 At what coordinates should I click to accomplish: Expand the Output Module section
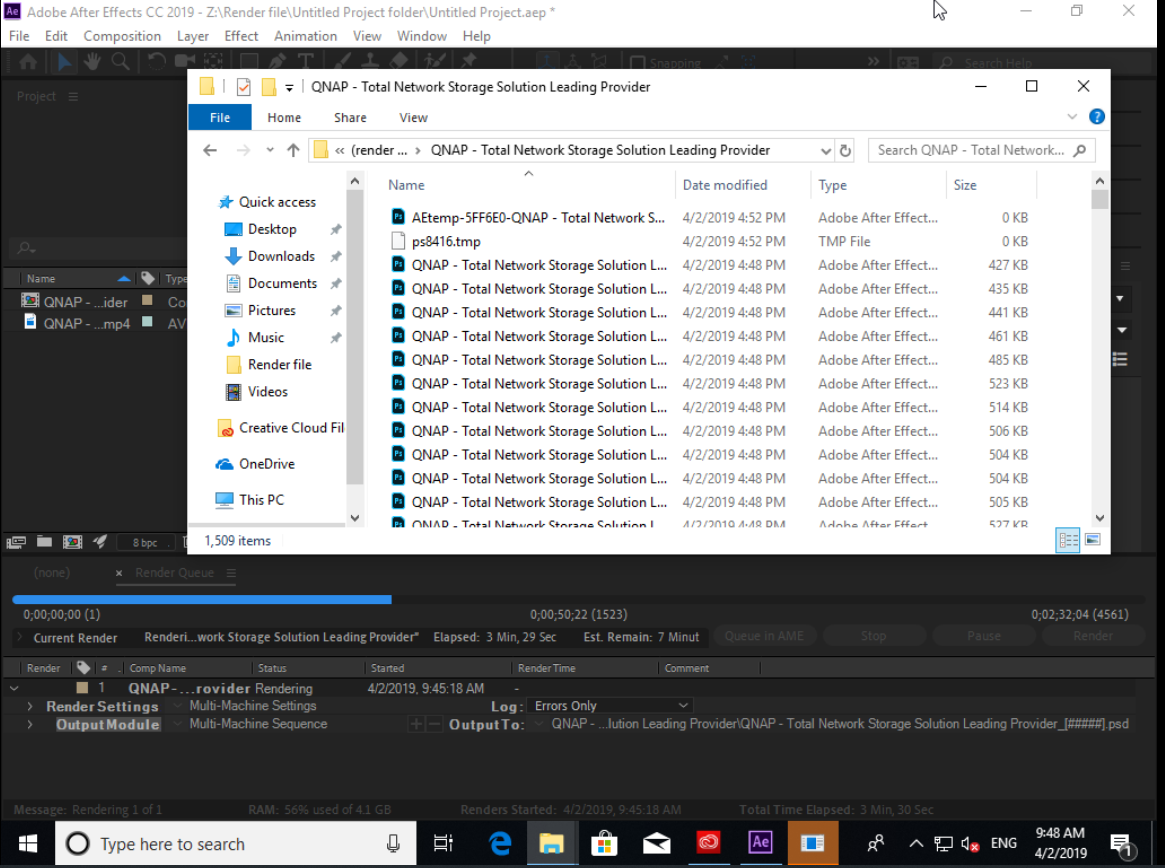[x=30, y=724]
